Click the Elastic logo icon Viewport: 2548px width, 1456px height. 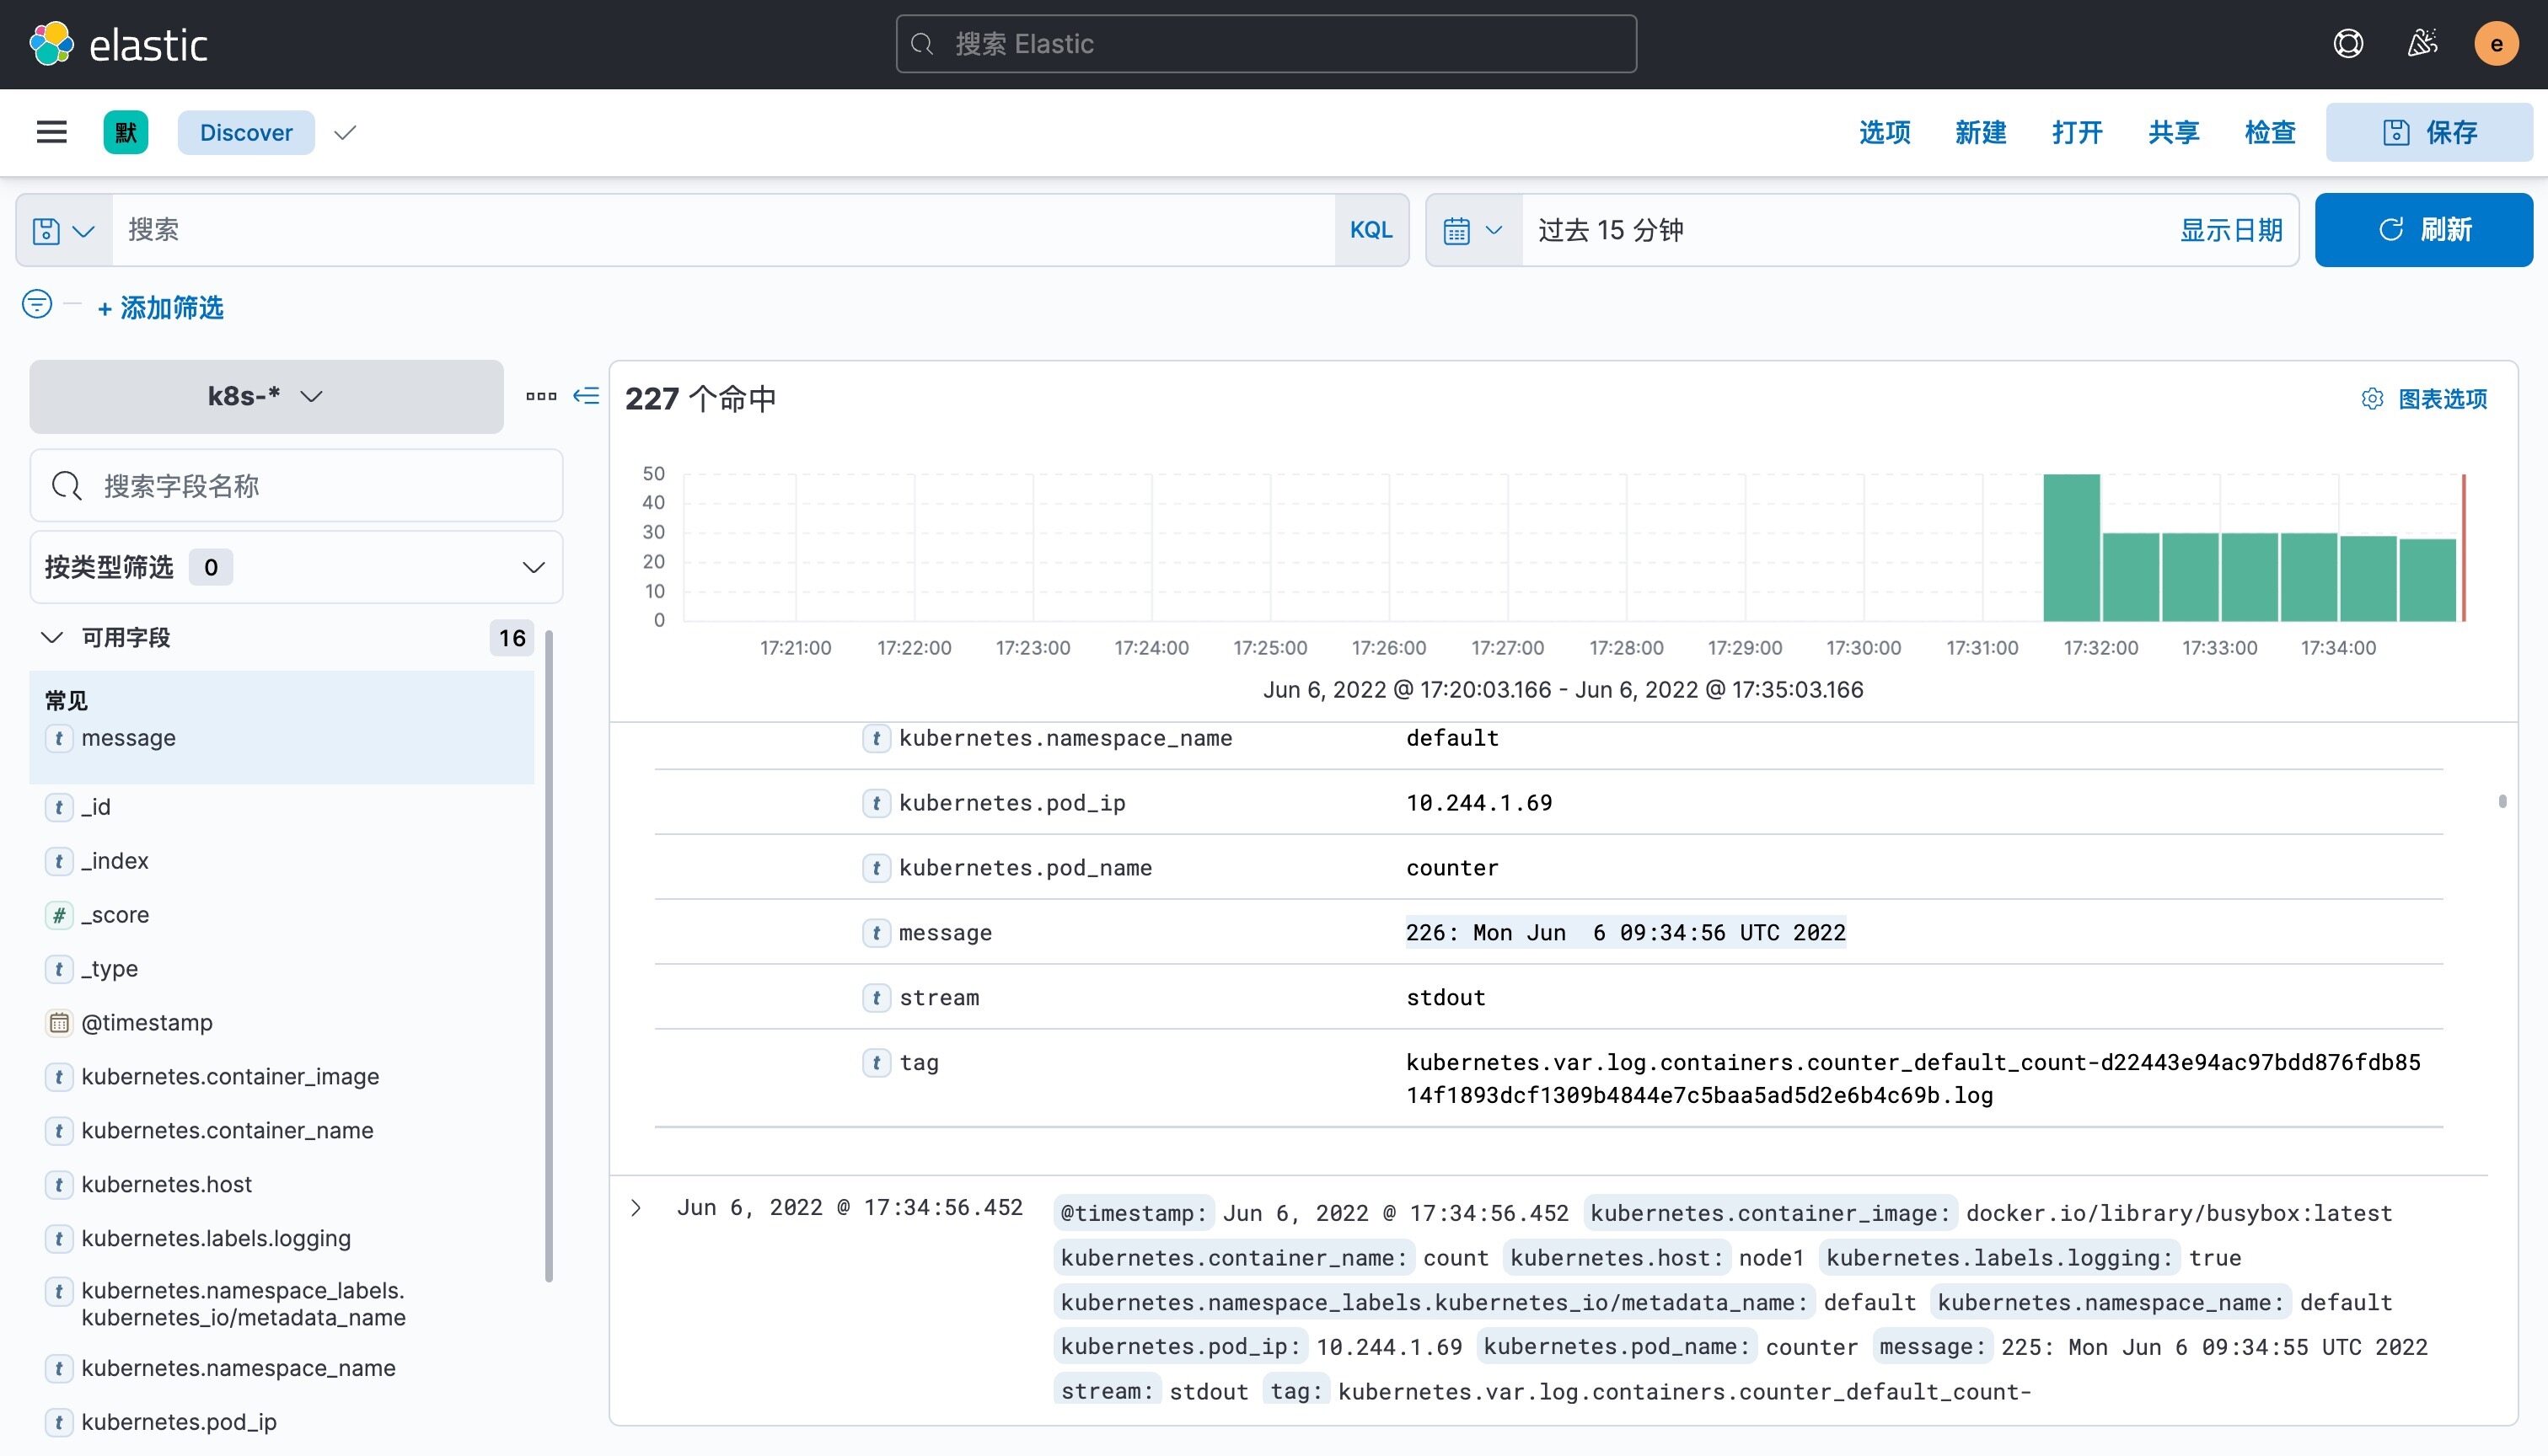(x=51, y=44)
